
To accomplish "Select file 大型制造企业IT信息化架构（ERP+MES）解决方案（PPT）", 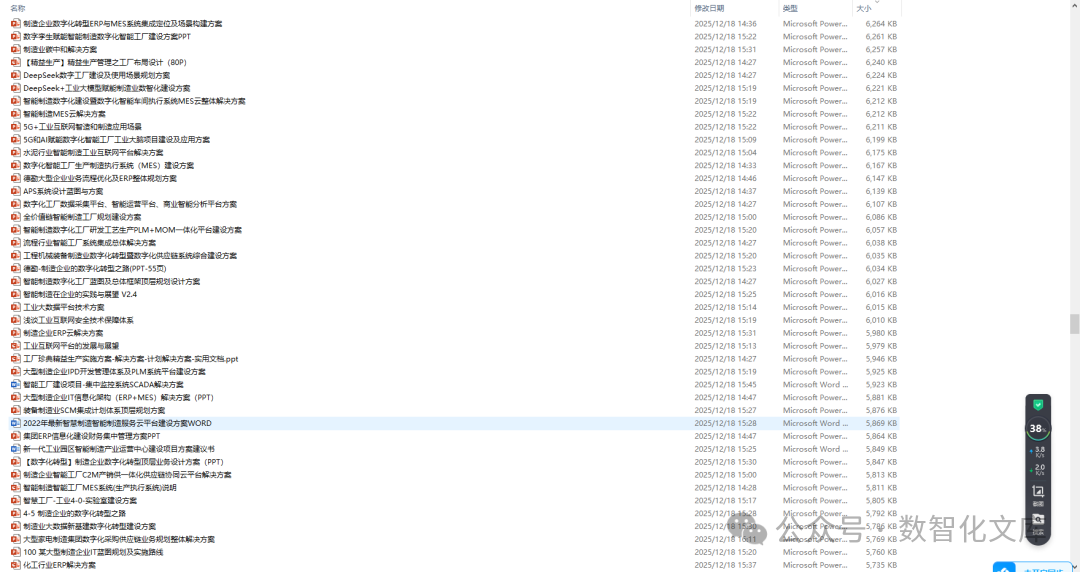I will tap(119, 398).
